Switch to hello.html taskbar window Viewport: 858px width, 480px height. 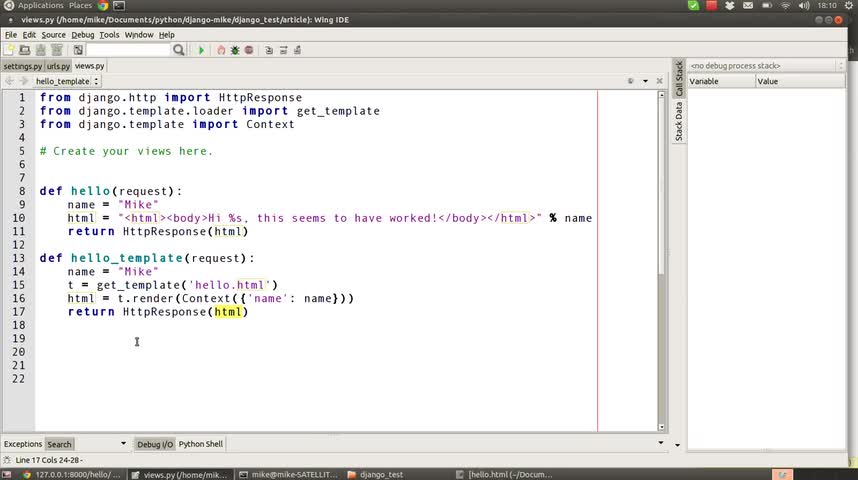(504, 474)
